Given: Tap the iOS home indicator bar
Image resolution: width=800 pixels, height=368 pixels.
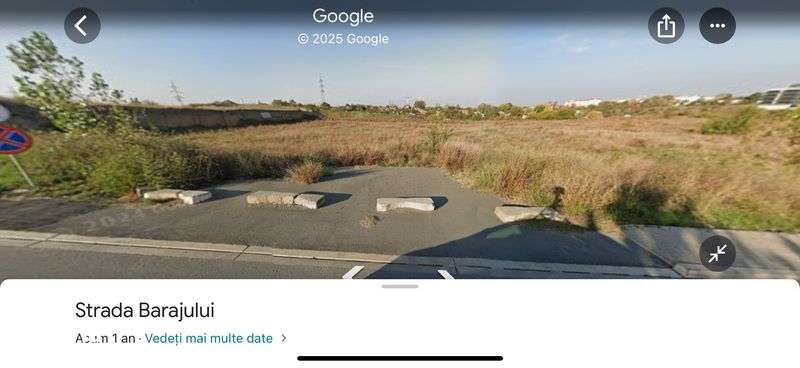Looking at the screenshot, I should (400, 358).
